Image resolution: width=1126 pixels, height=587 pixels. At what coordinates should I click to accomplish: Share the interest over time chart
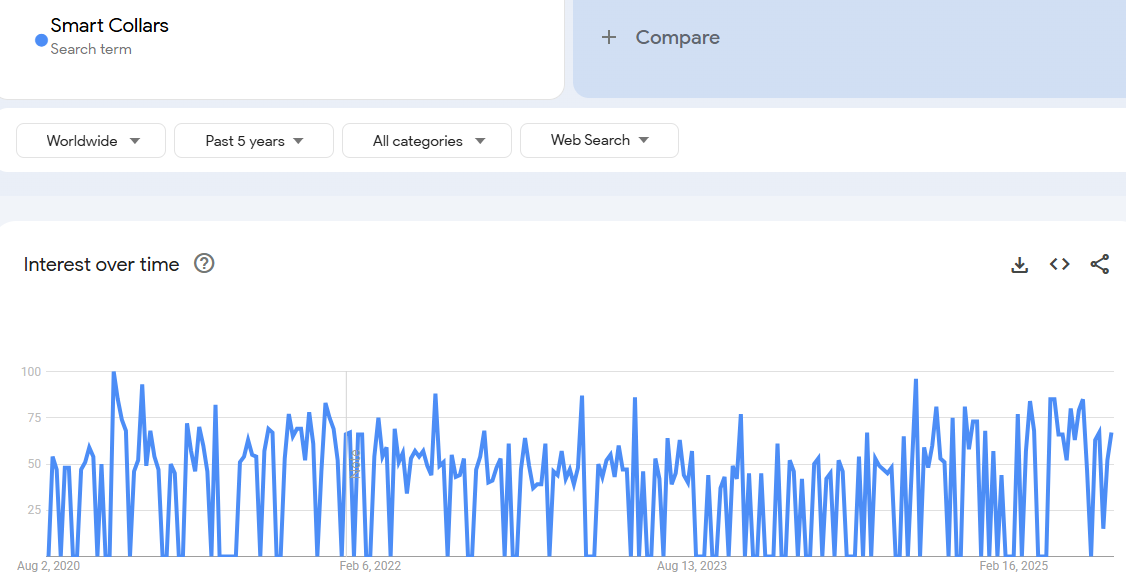pyautogui.click(x=1099, y=264)
